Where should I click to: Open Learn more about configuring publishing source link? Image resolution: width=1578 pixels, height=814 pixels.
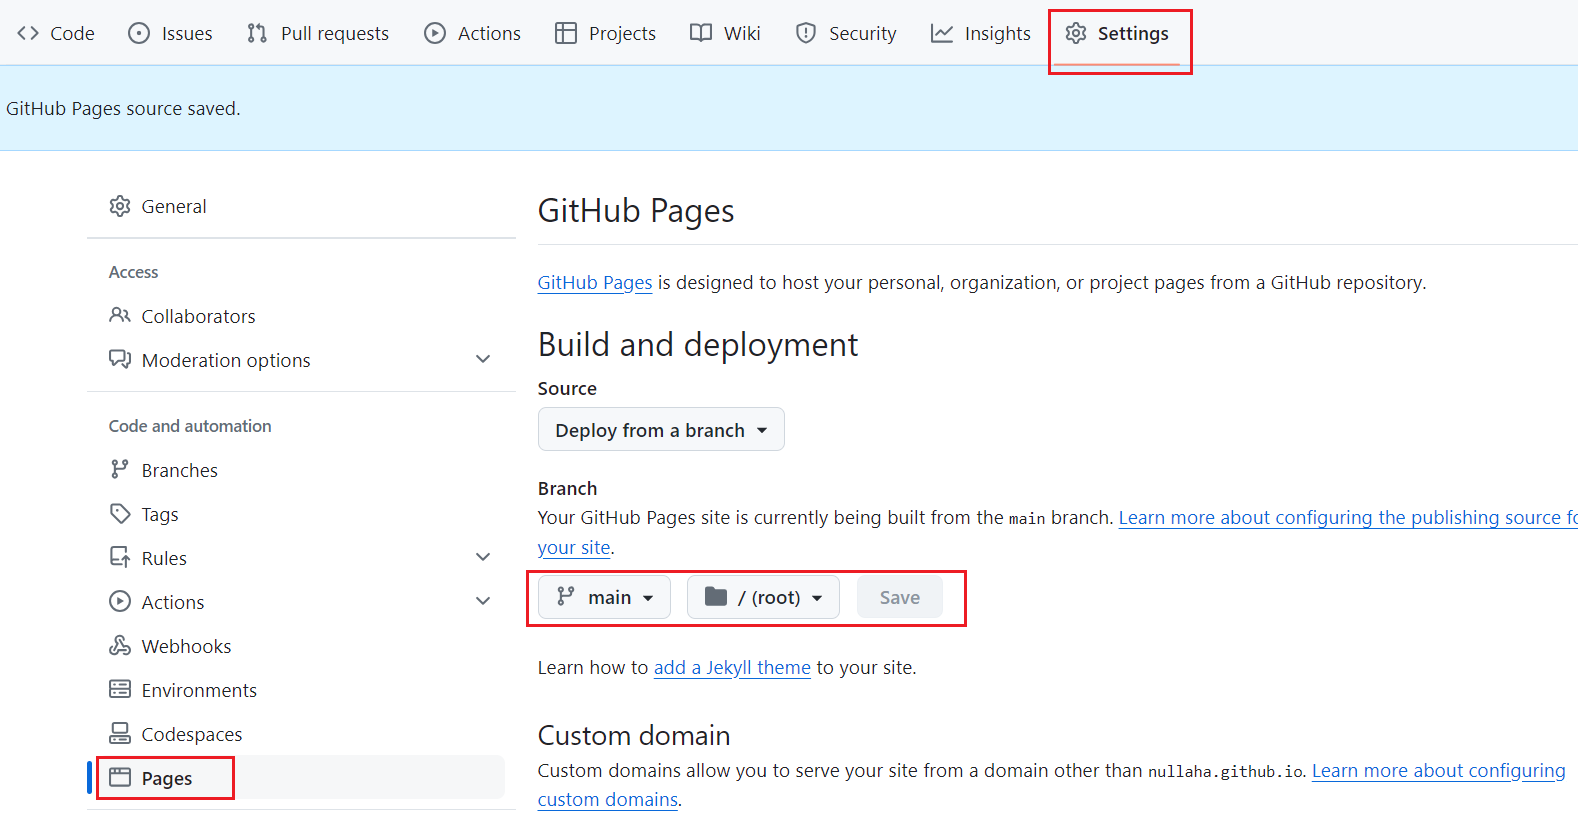pyautogui.click(x=1347, y=518)
